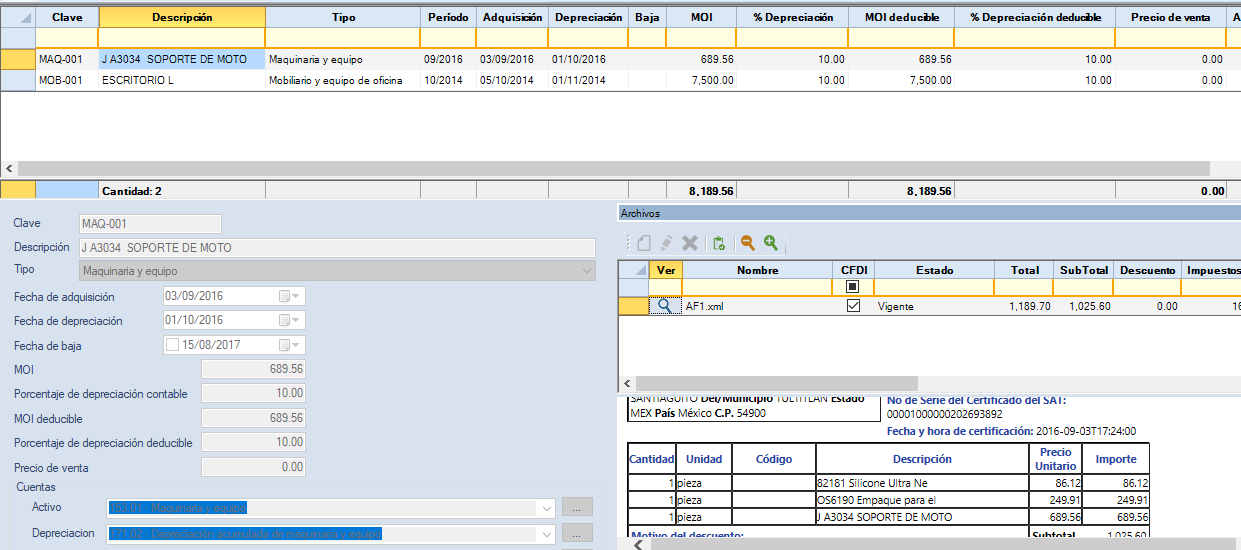Click the zoom in magnifier icon
The width and height of the screenshot is (1241, 550).
pos(771,243)
